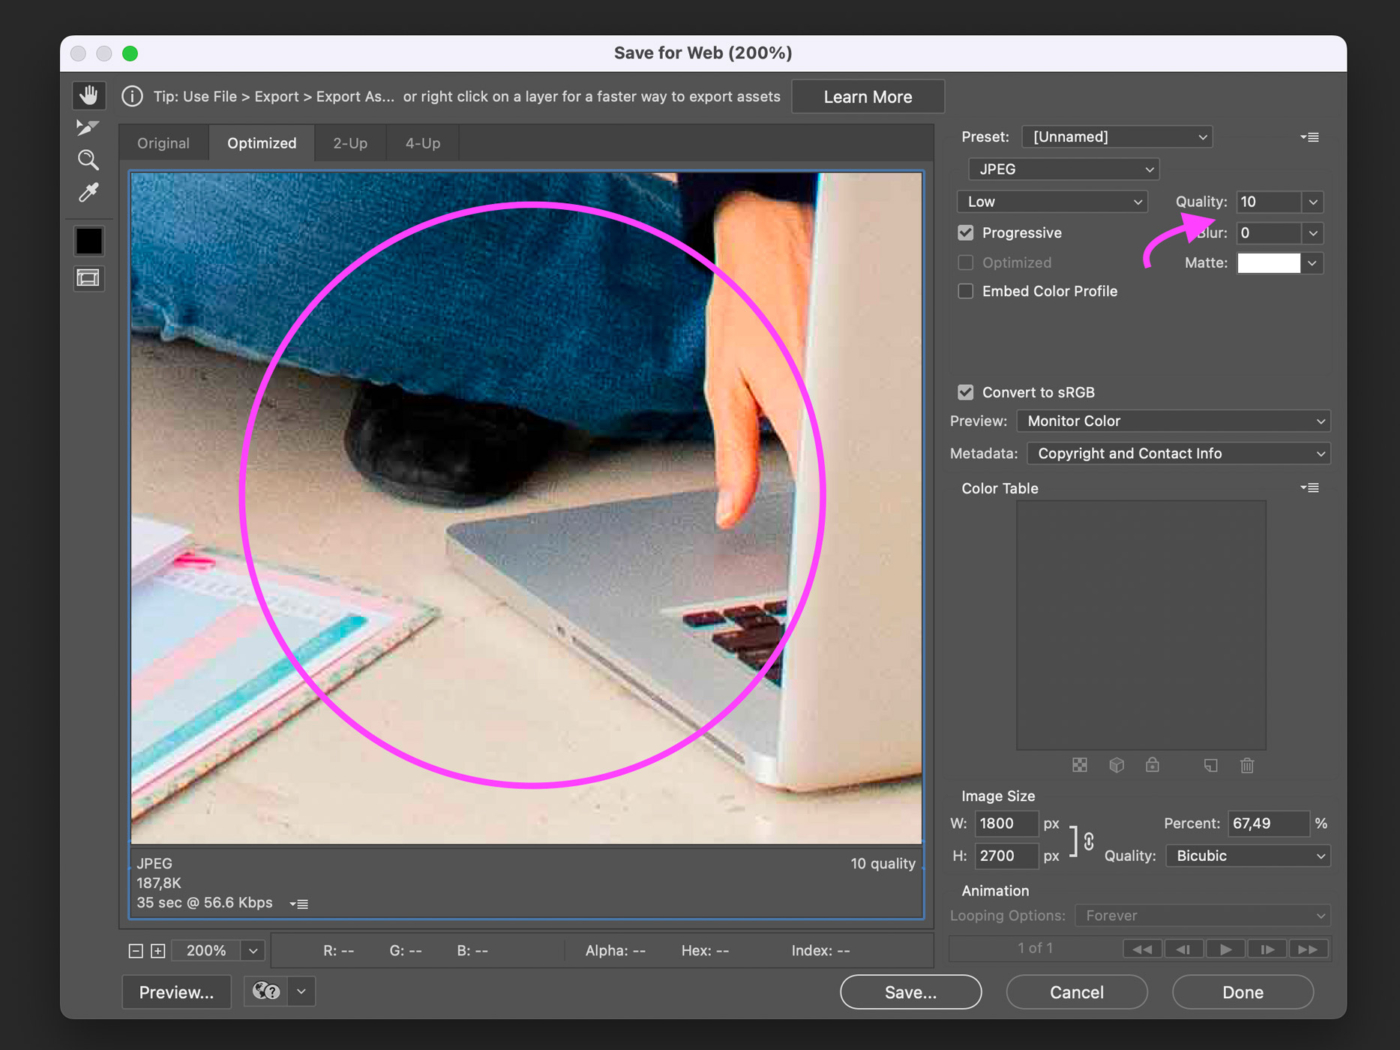Click the zoom out minus icon
The image size is (1400, 1050).
pos(136,951)
